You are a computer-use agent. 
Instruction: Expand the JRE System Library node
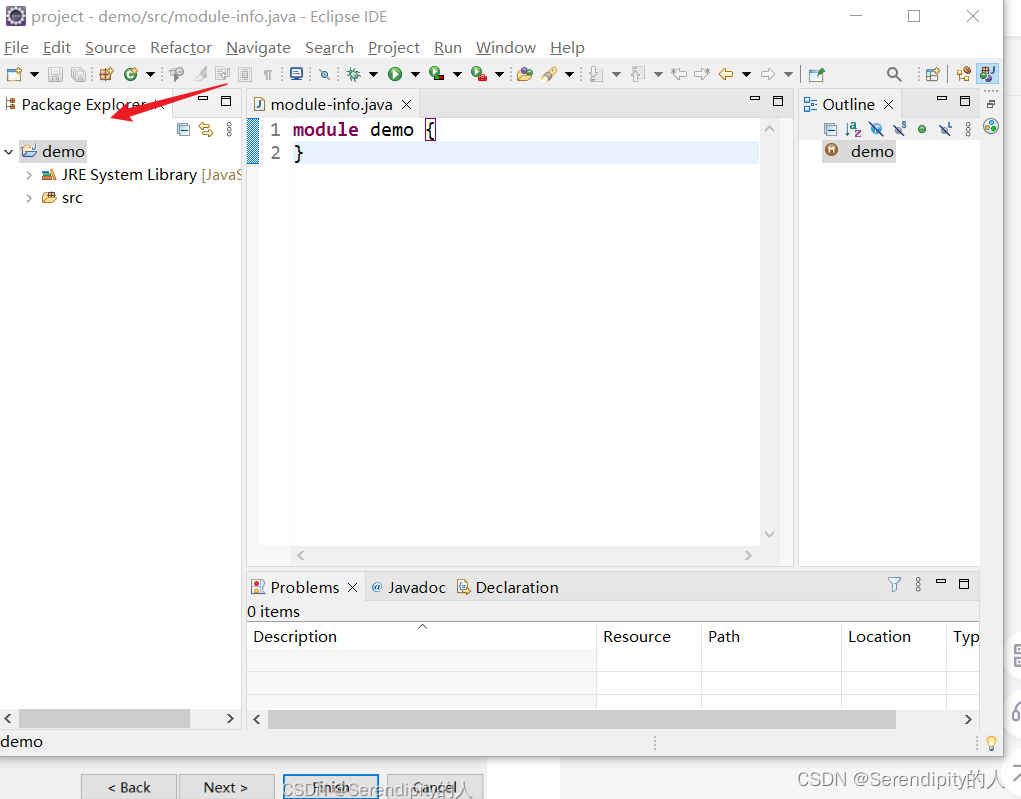(29, 175)
